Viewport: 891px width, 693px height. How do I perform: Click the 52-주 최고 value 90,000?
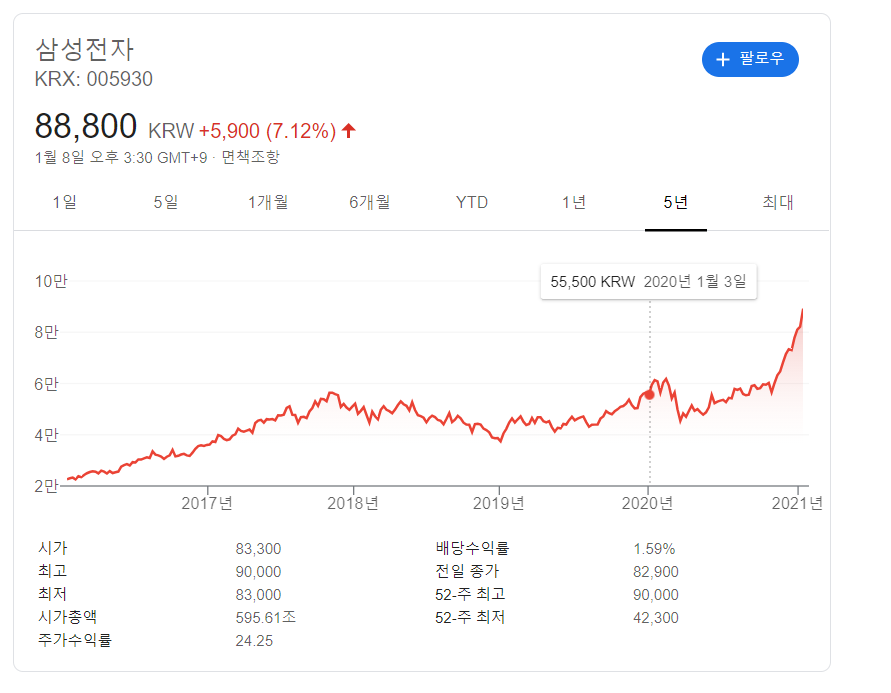656,595
